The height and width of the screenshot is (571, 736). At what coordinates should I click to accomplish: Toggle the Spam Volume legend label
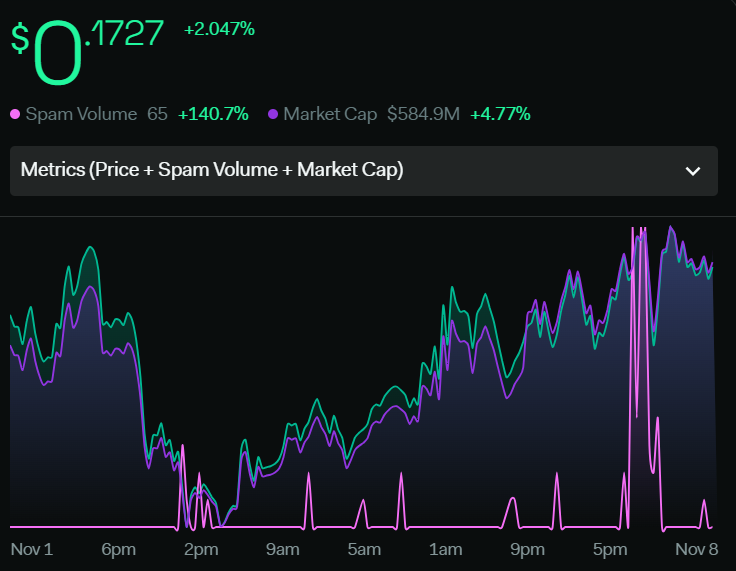coord(81,114)
